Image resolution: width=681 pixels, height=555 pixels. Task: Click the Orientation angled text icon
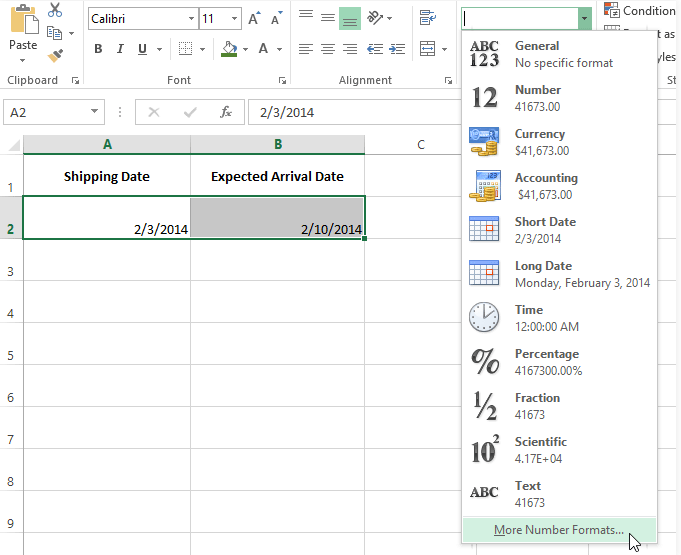pos(375,18)
